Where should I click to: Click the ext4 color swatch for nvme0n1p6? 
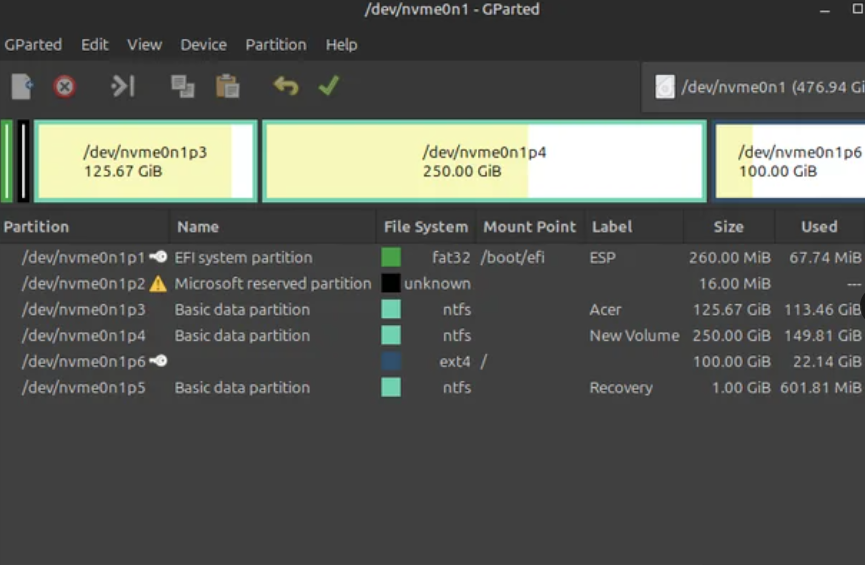[x=391, y=362]
